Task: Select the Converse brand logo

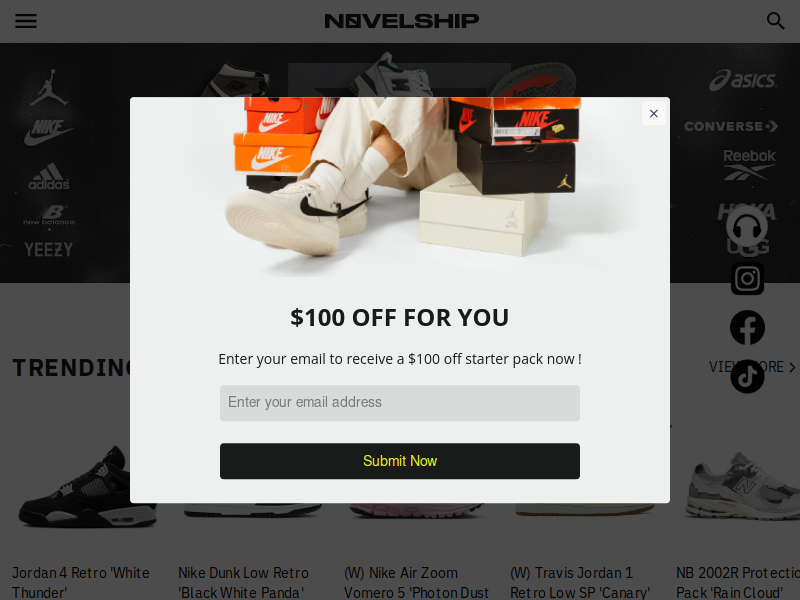Action: pos(731,126)
